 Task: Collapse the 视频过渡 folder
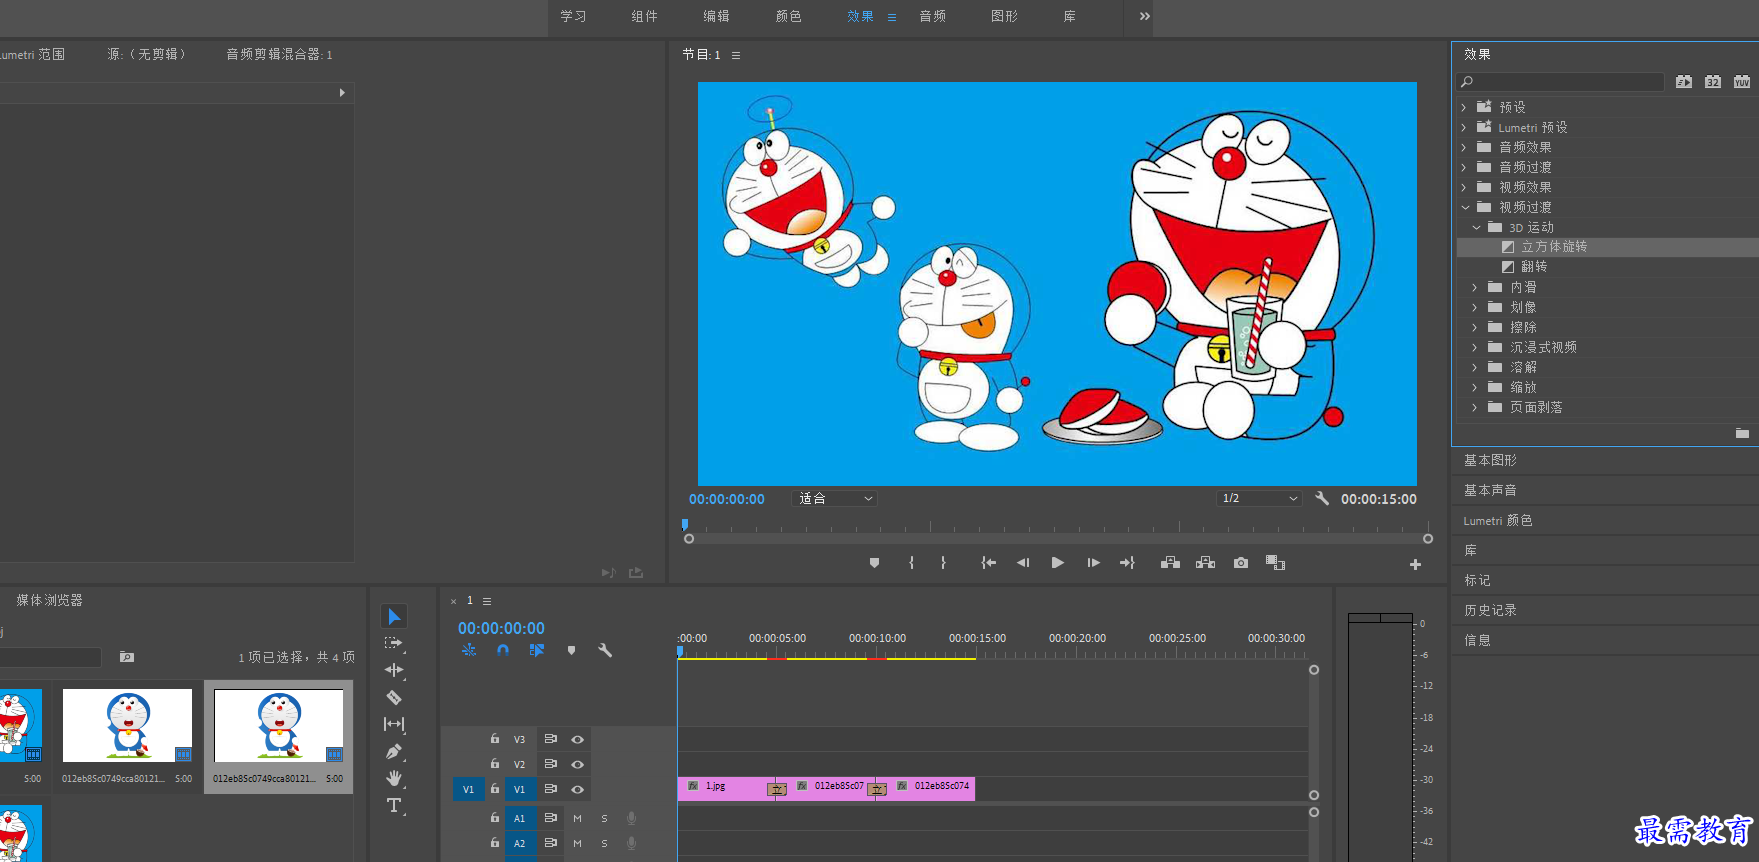1465,207
